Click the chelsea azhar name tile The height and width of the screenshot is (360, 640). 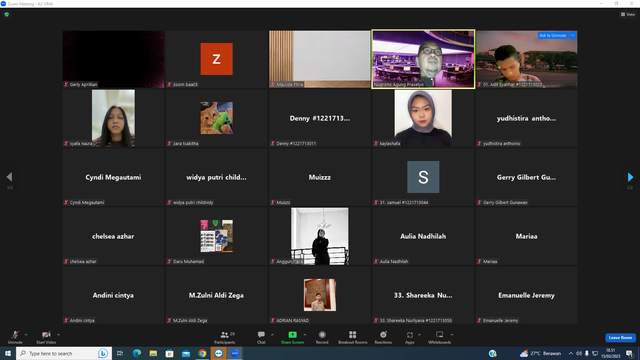[113, 236]
